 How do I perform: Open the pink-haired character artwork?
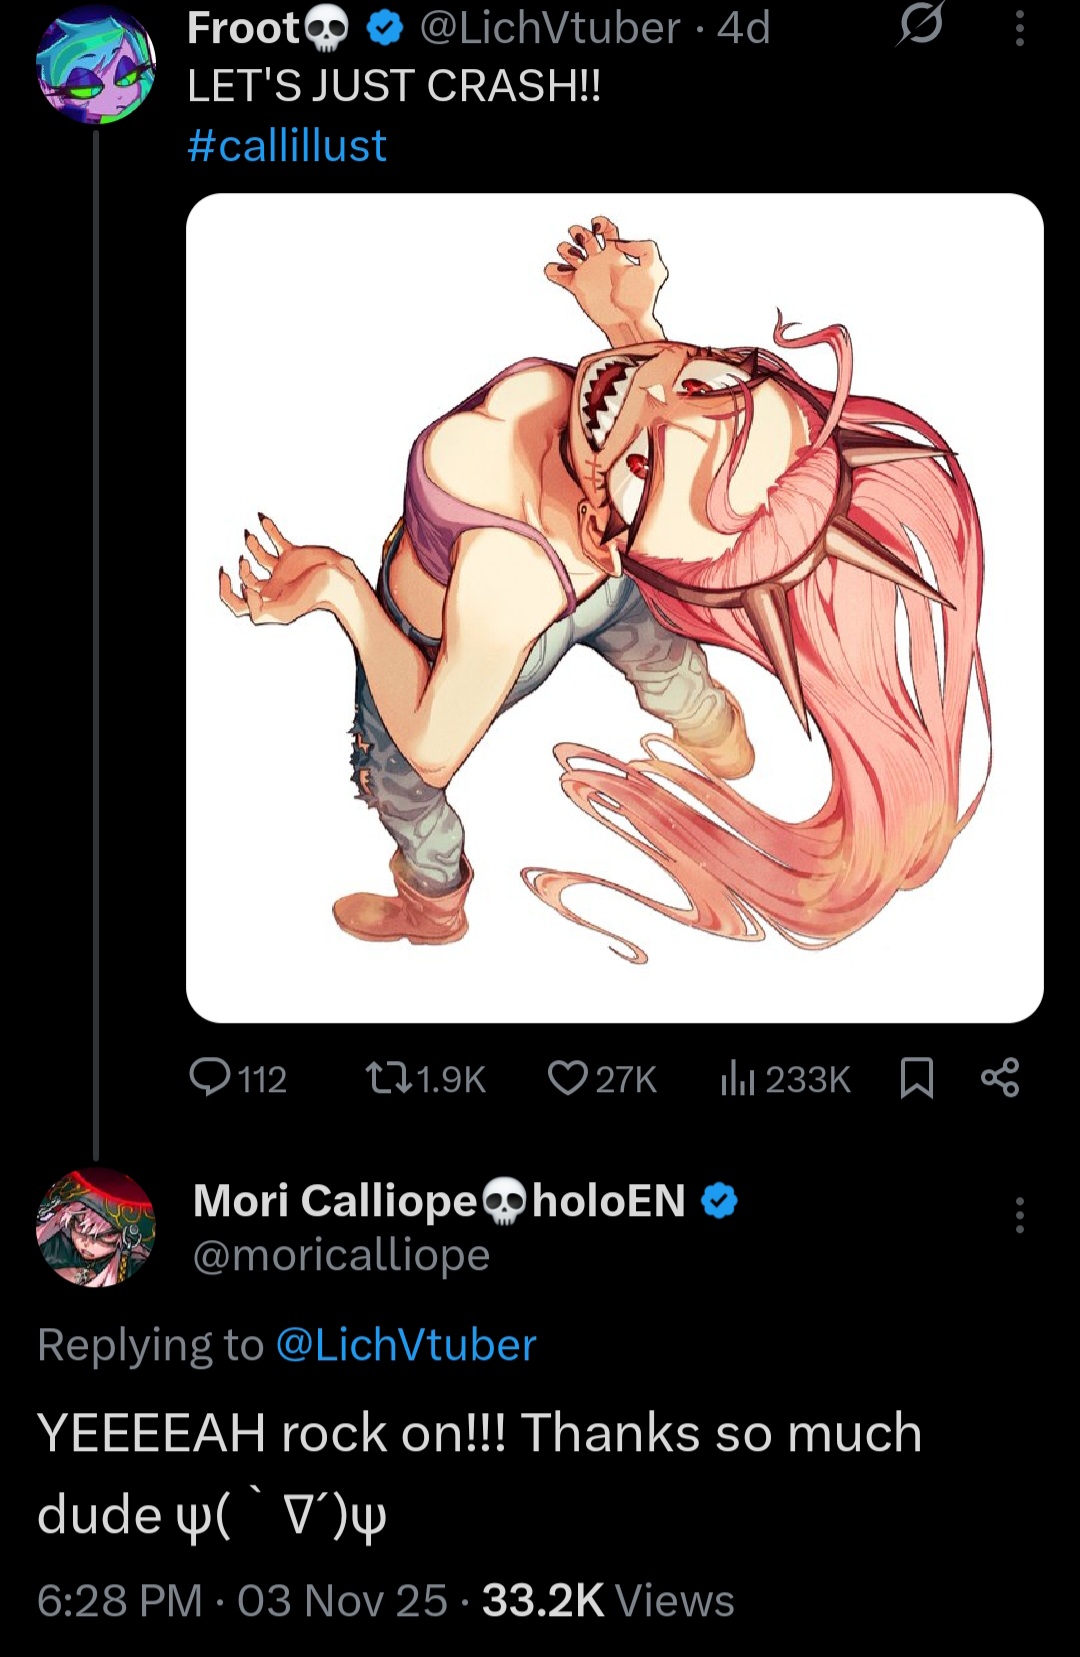pos(614,607)
